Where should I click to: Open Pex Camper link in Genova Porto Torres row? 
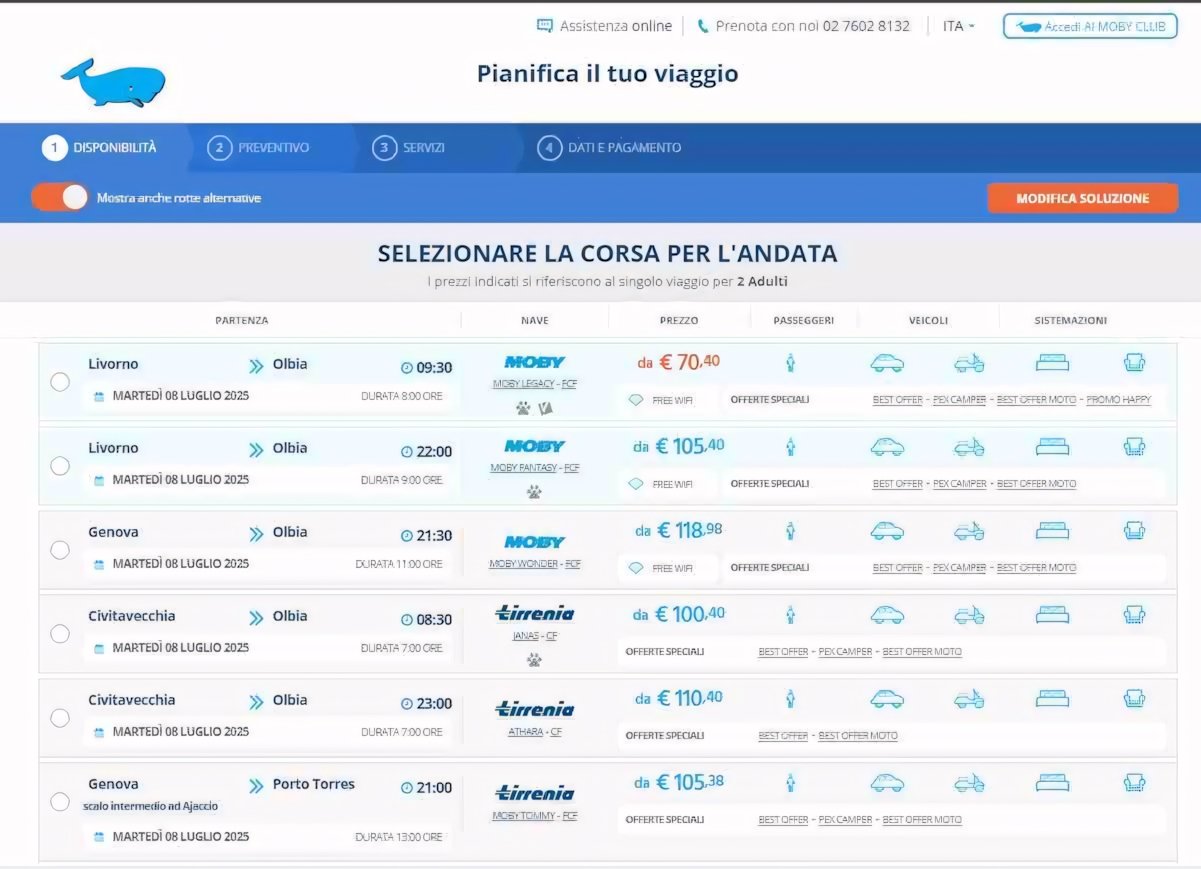[845, 820]
